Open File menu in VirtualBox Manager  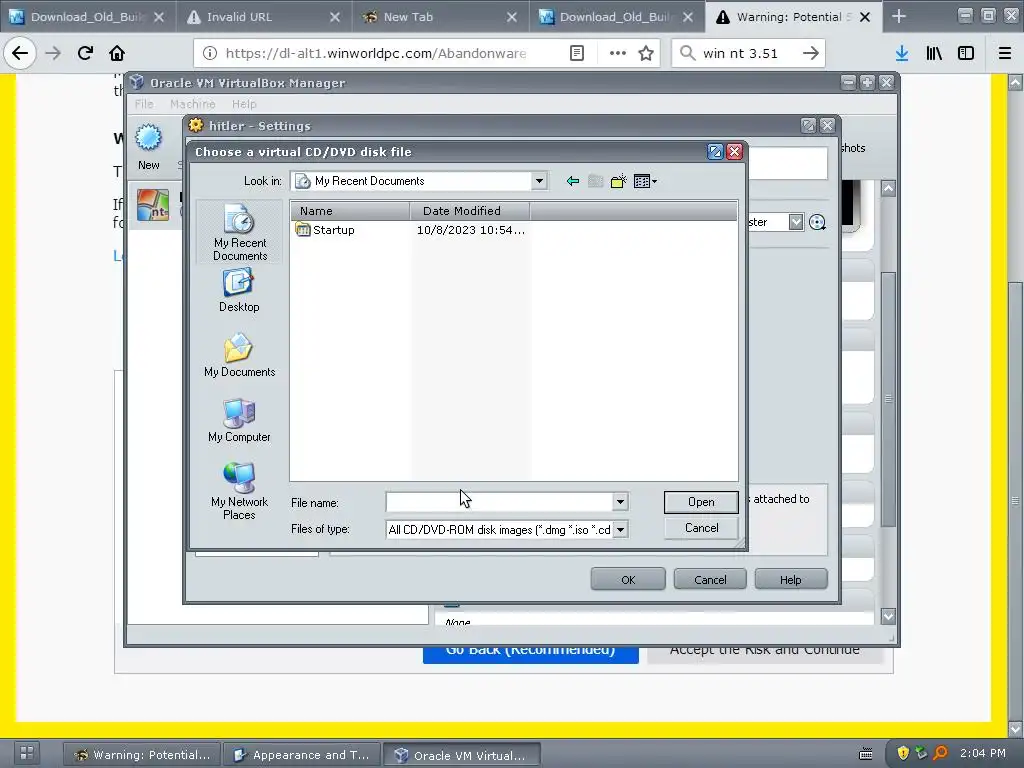[x=144, y=104]
